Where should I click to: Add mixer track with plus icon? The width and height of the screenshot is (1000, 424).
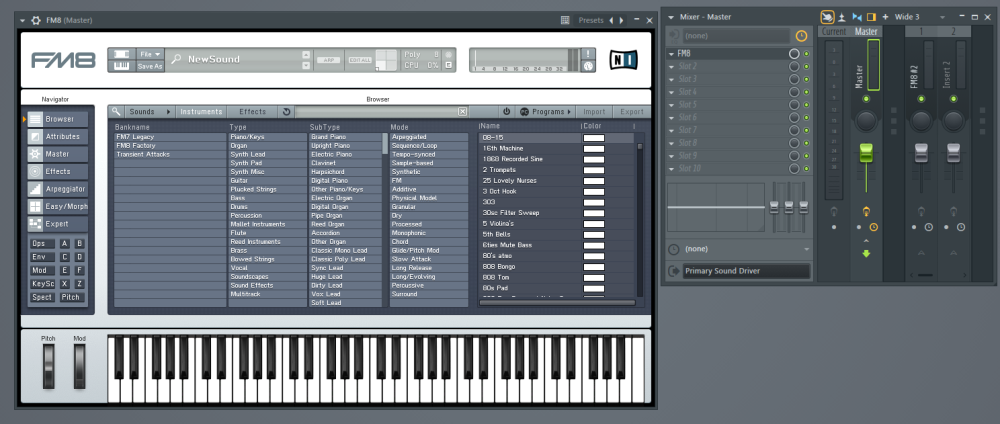tap(885, 17)
